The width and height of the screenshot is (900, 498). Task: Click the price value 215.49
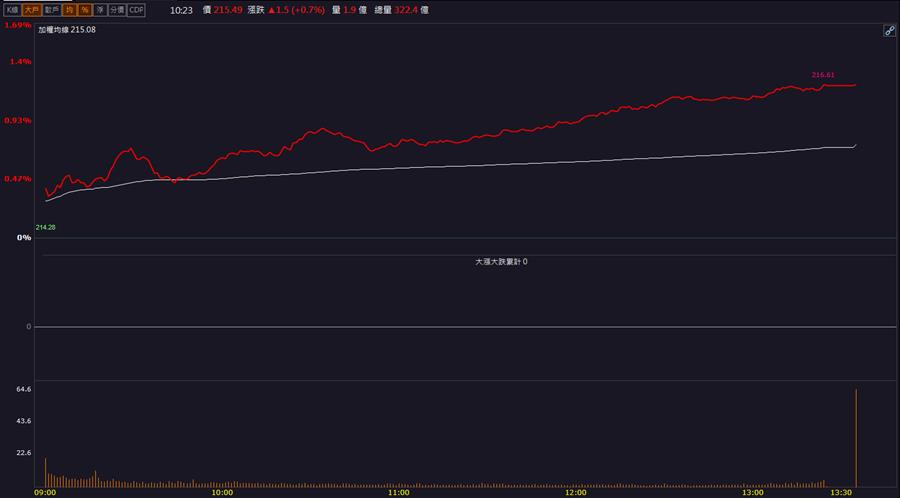[x=228, y=10]
